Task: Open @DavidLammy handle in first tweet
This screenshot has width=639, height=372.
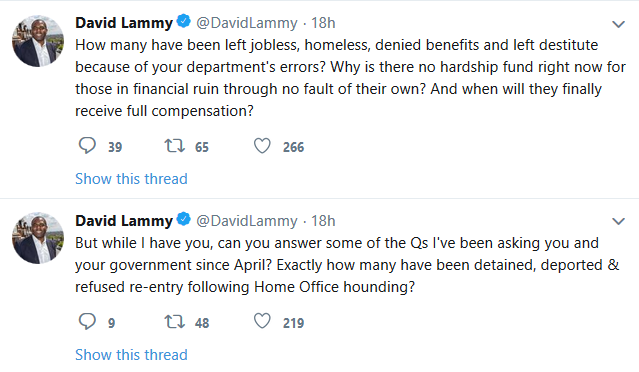Action: tap(247, 23)
